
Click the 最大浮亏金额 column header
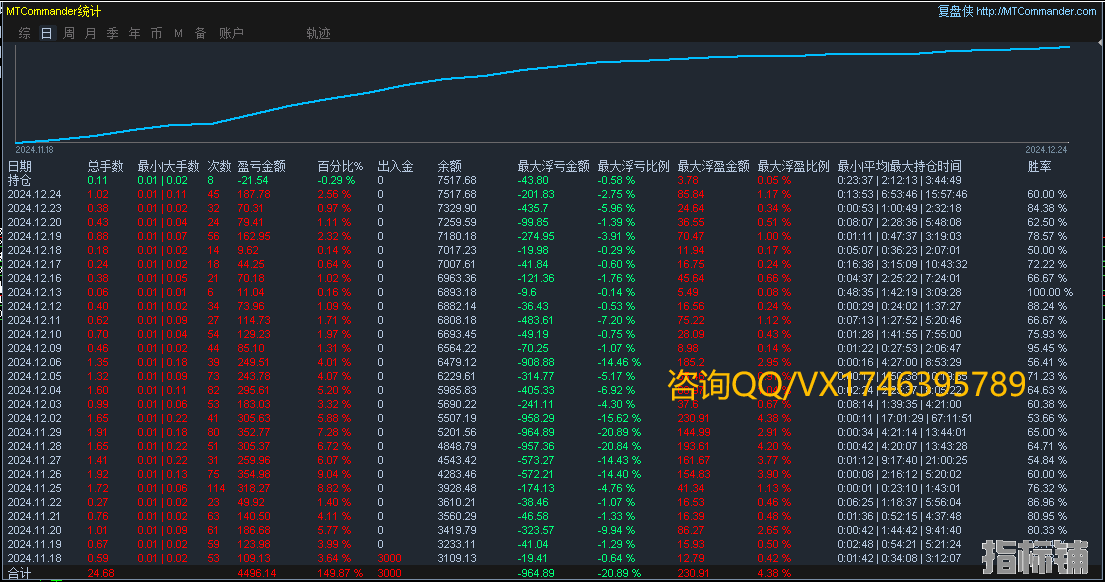click(x=553, y=166)
